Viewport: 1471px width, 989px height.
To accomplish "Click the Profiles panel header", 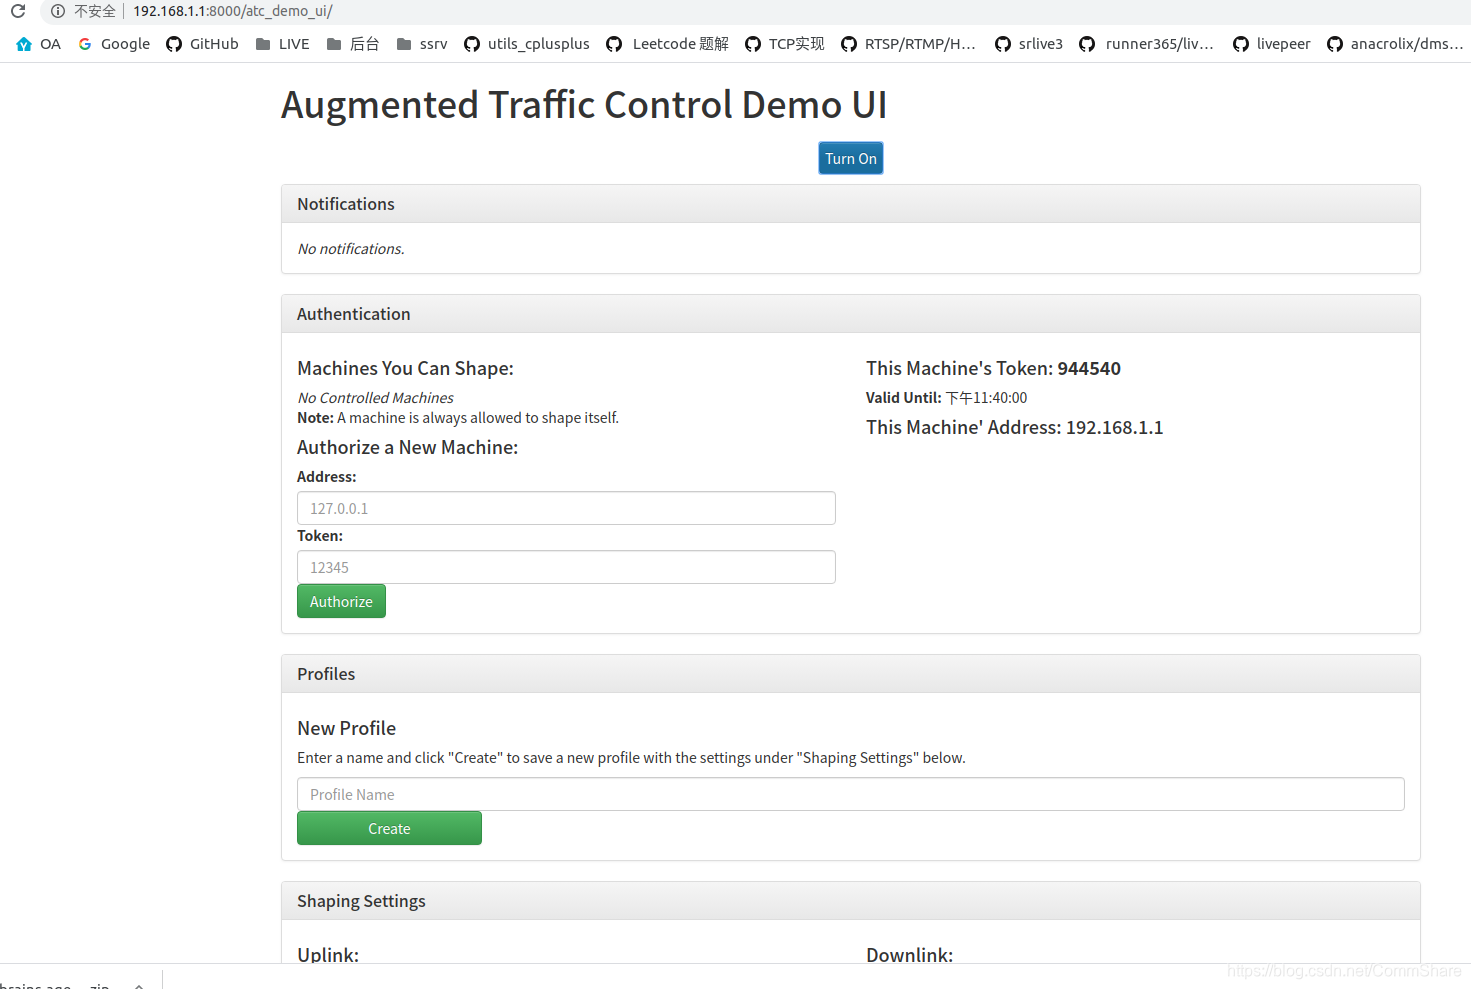I will [x=851, y=674].
